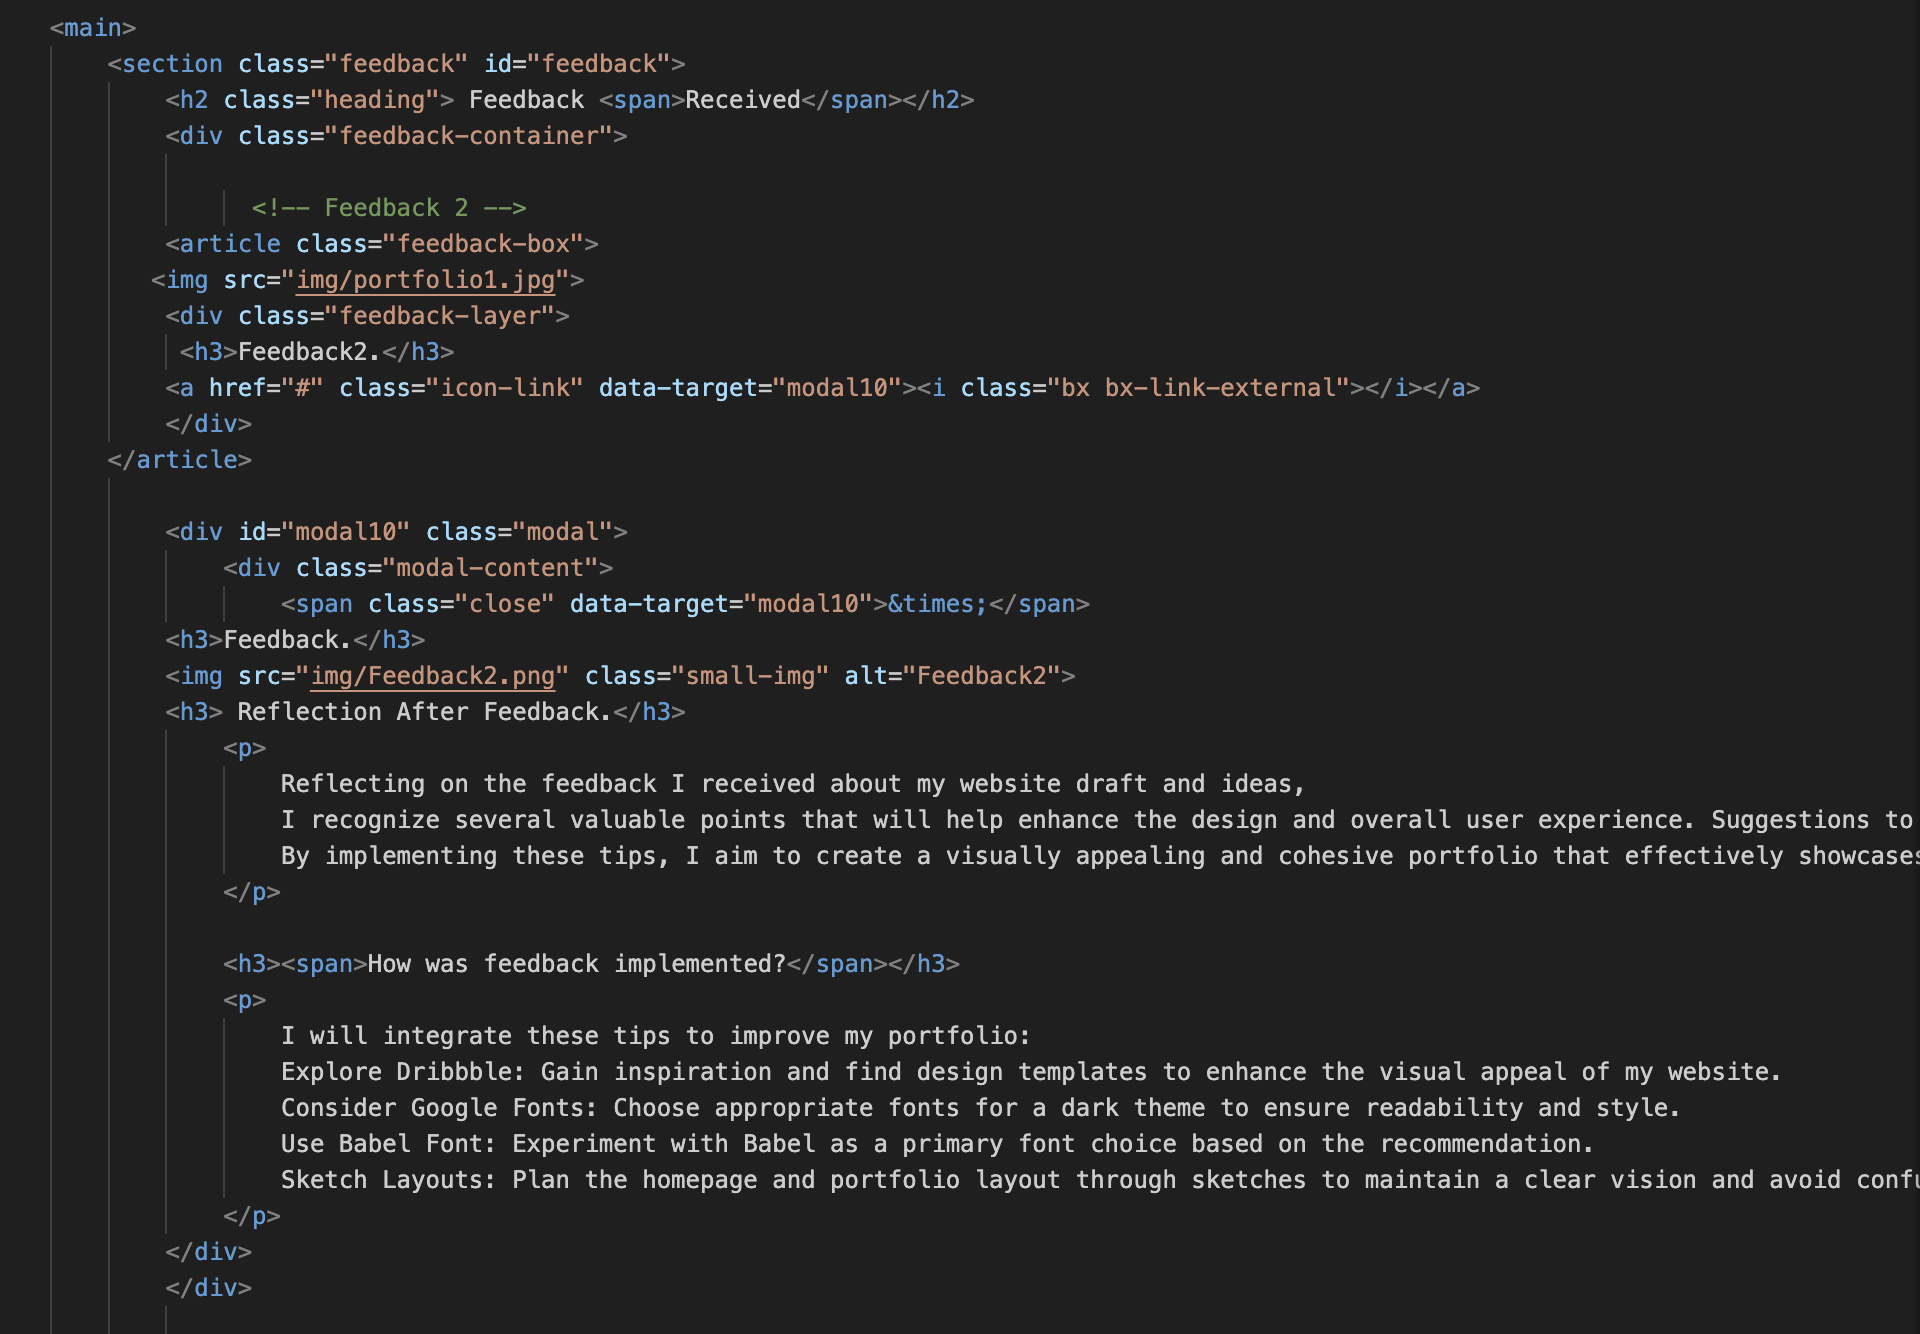The height and width of the screenshot is (1334, 1920).
Task: Click the &times; entity in the close span
Action: (937, 604)
